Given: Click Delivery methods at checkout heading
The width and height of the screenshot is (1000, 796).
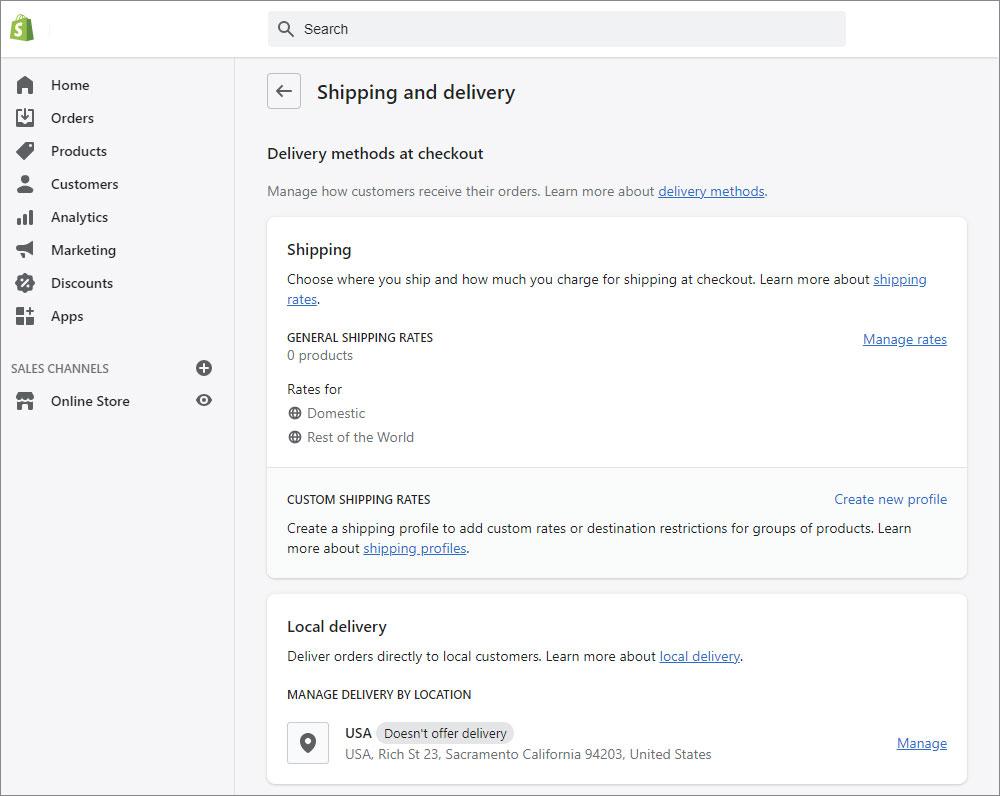Looking at the screenshot, I should tap(375, 154).
